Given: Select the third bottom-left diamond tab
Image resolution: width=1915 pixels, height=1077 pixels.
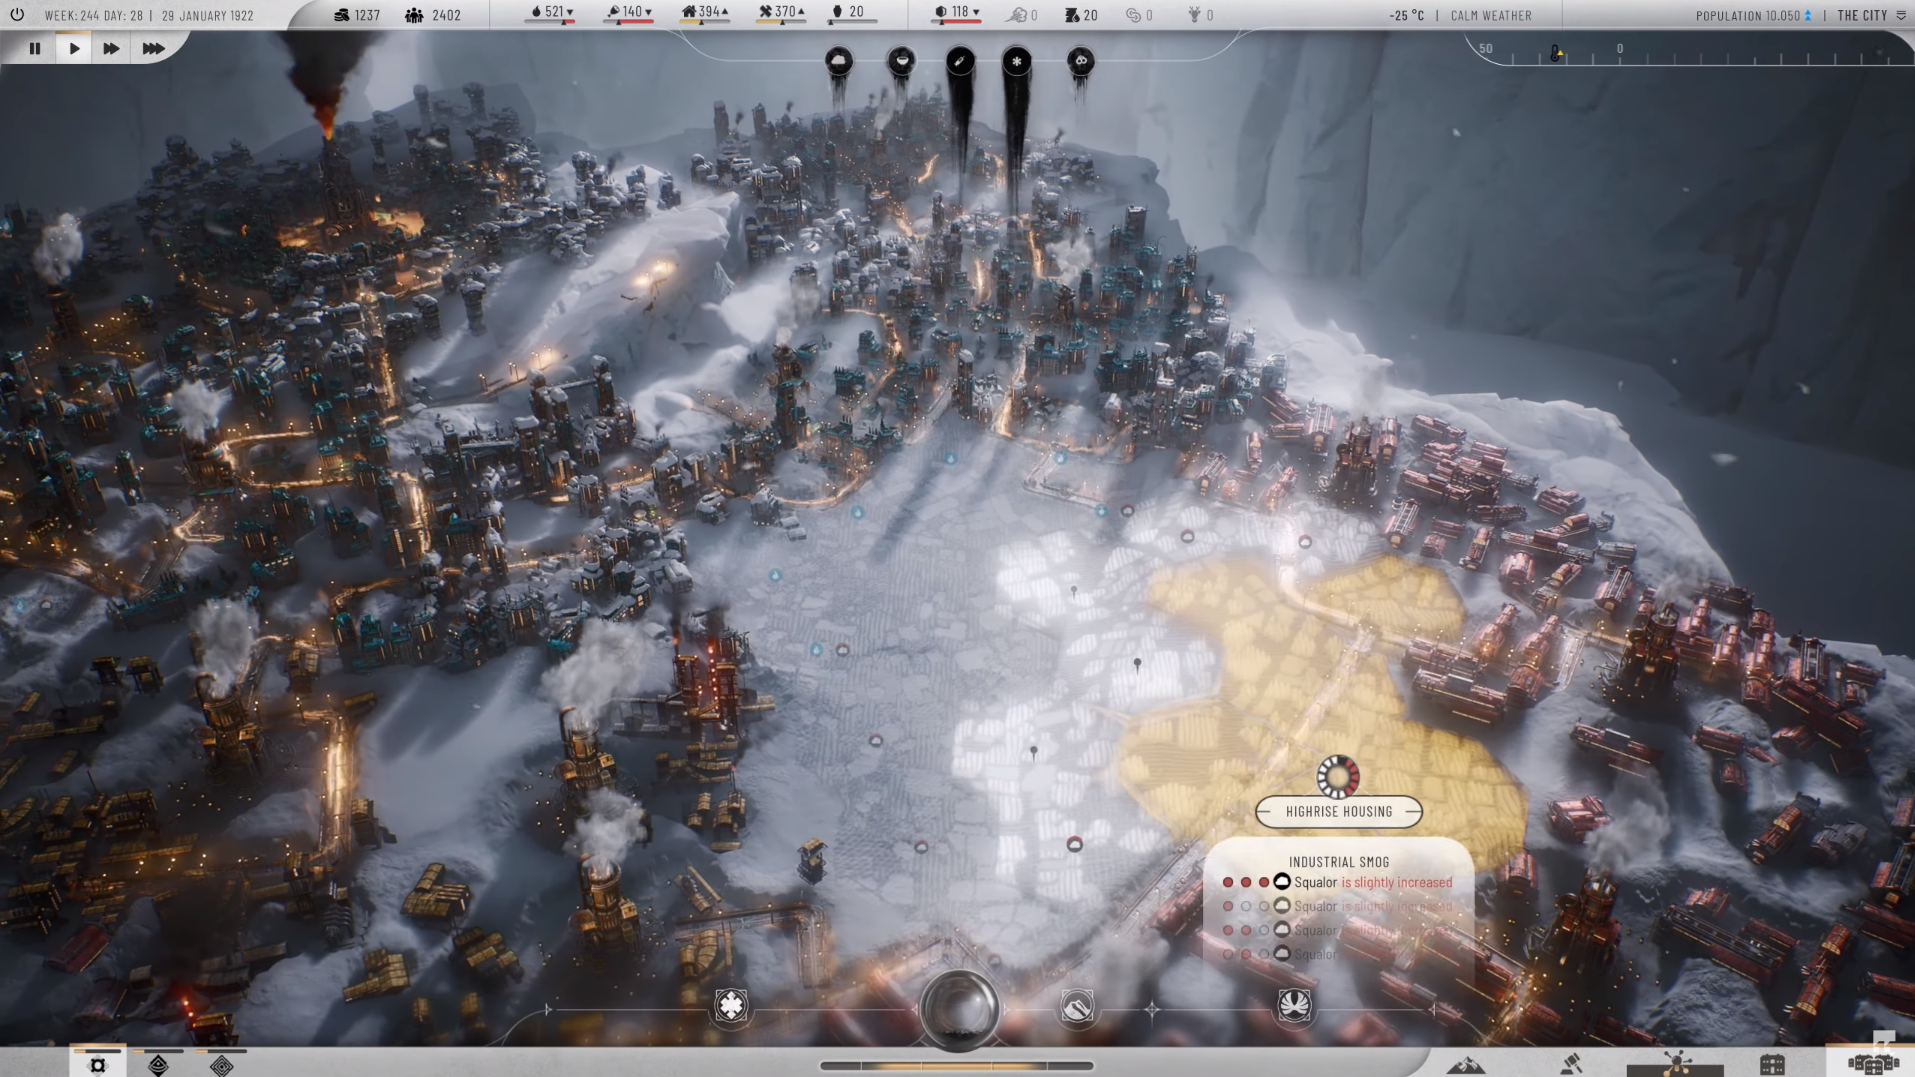Looking at the screenshot, I should click(x=221, y=1064).
